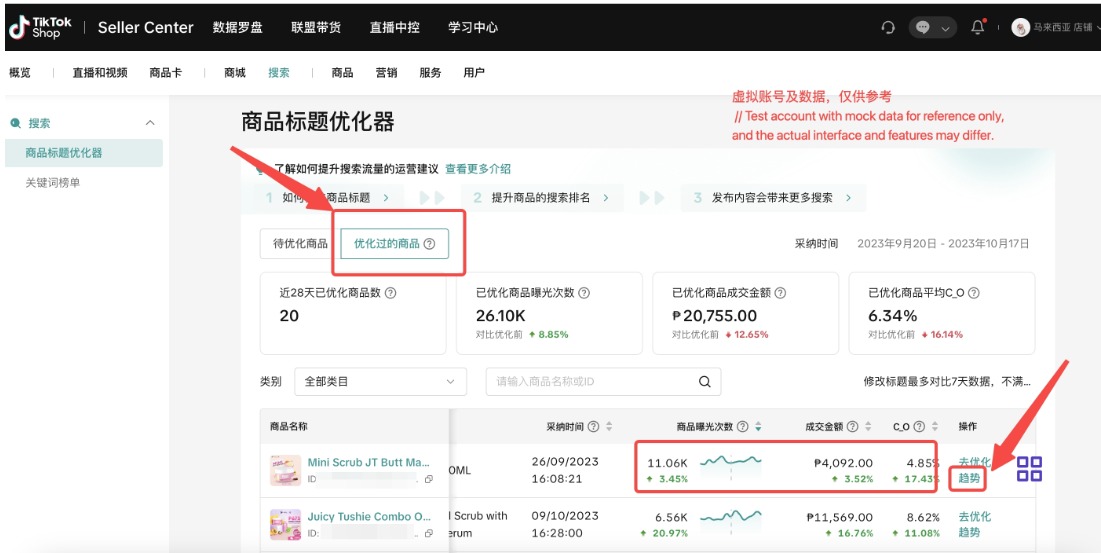Open 联盟带货 in top navigation

tap(316, 27)
